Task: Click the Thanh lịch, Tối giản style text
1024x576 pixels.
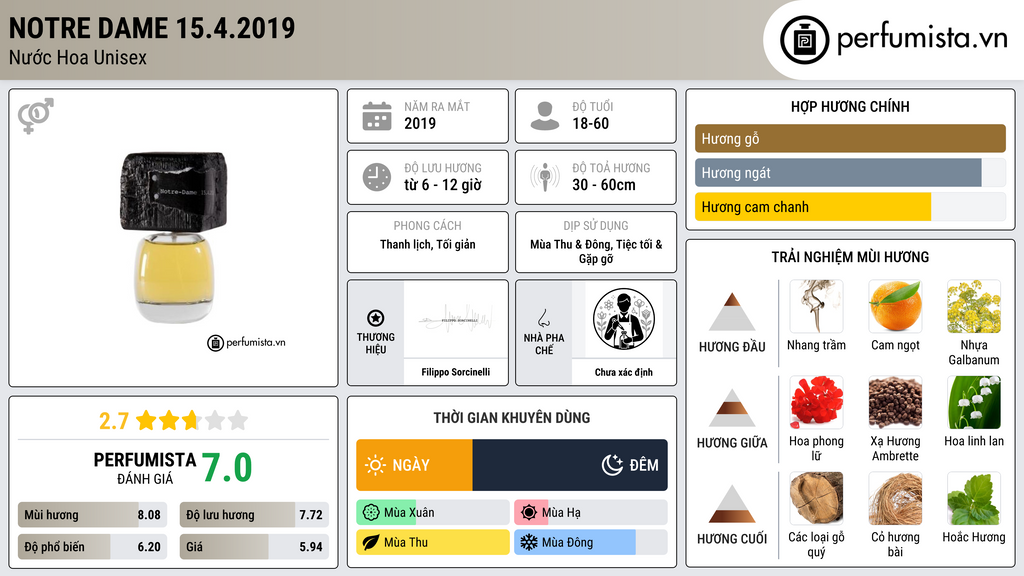Action: tap(428, 244)
